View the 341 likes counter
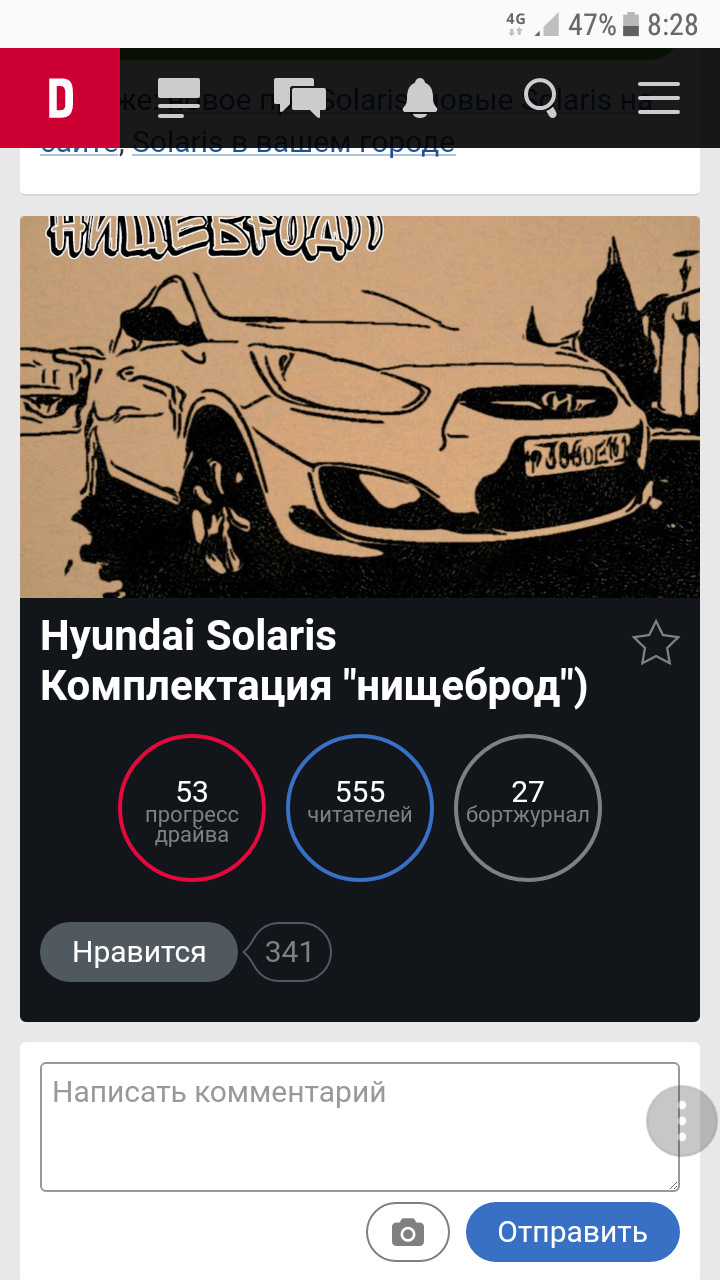This screenshot has width=720, height=1280. click(x=289, y=952)
